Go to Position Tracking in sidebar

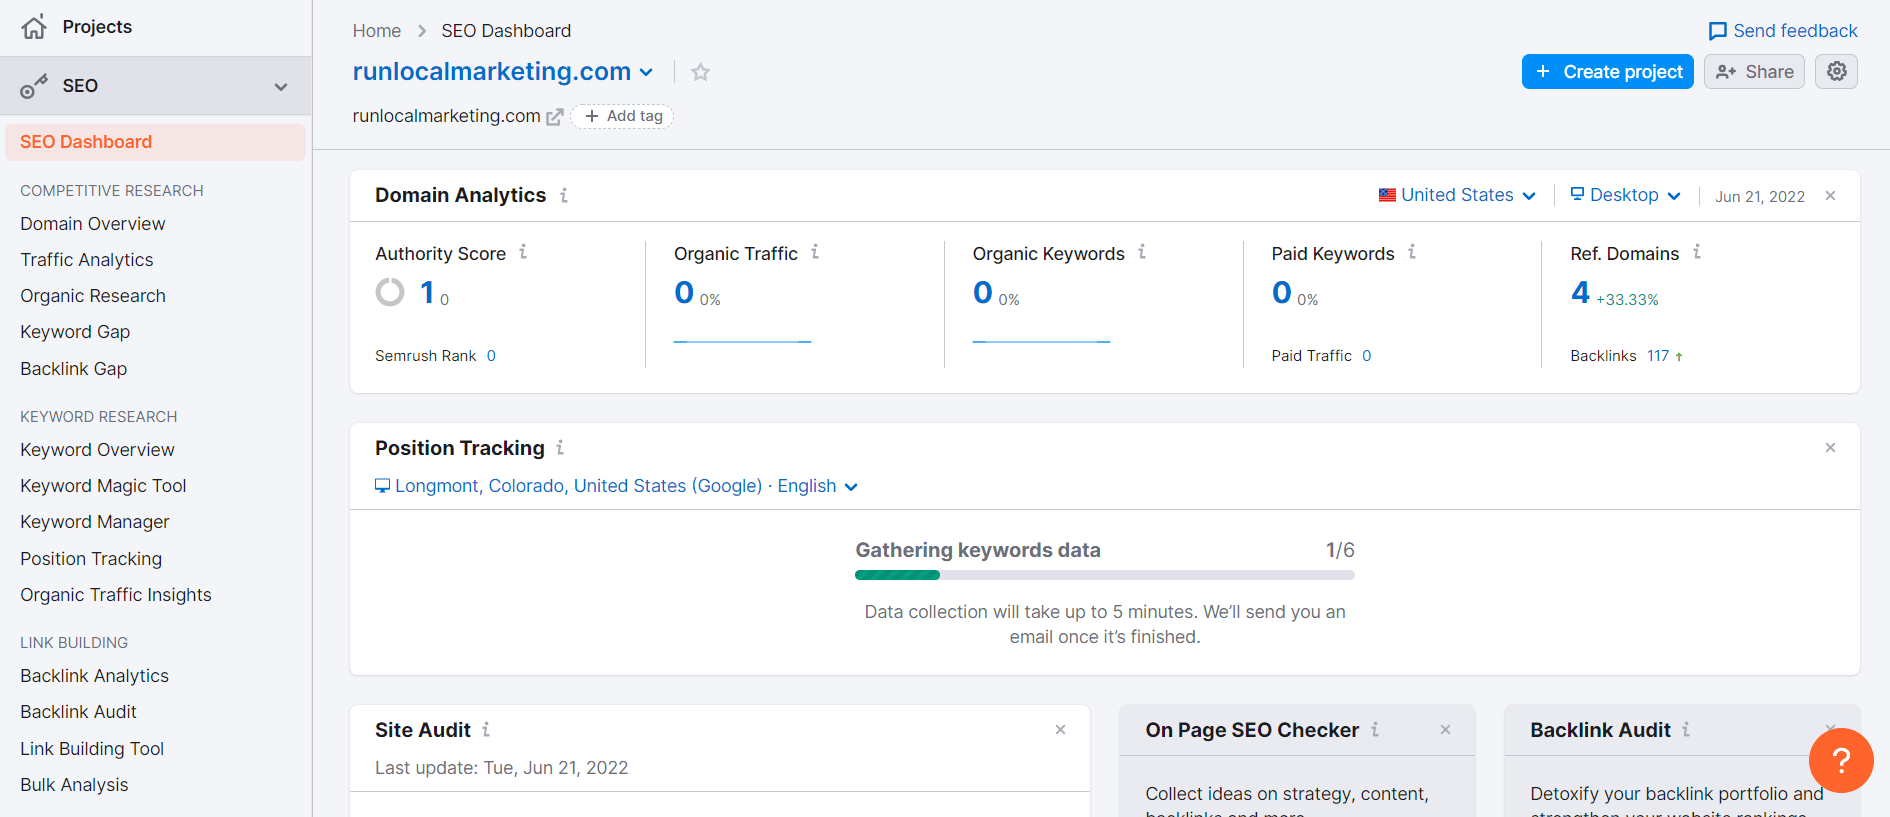91,559
